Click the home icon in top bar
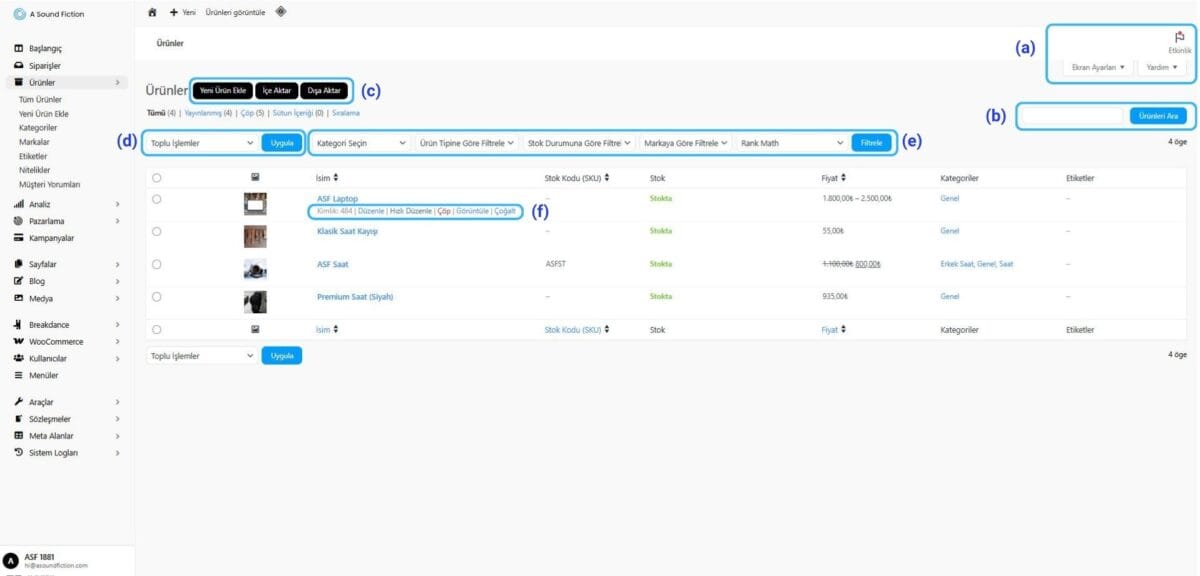 point(152,12)
